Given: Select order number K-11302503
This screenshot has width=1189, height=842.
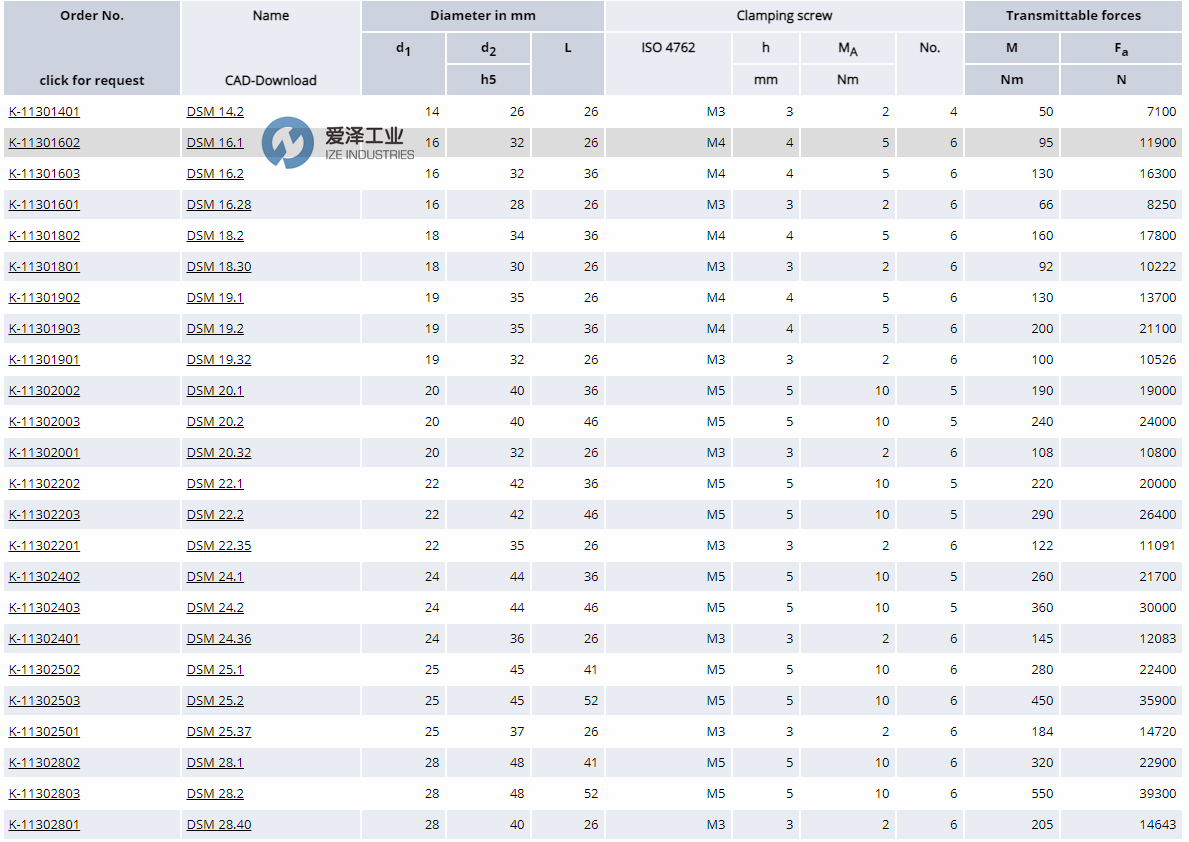Looking at the screenshot, I should pos(44,700).
